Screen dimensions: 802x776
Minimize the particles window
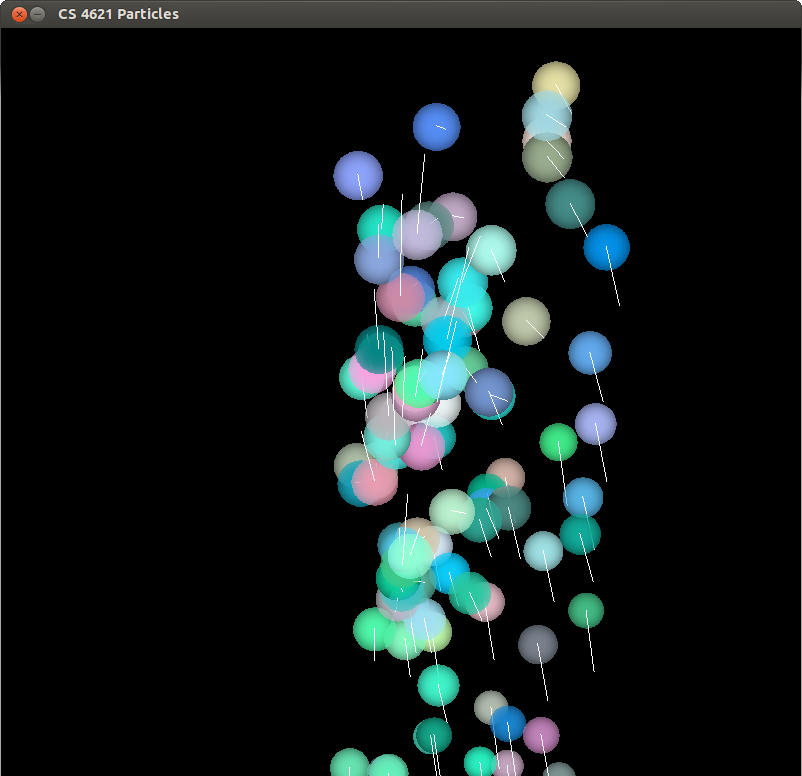pyautogui.click(x=37, y=14)
